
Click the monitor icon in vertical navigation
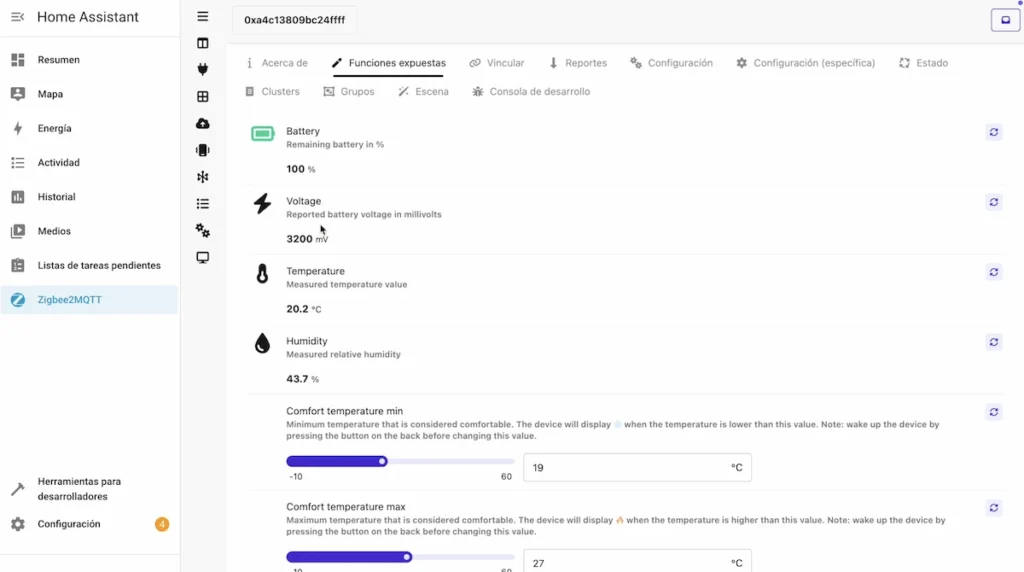[203, 258]
